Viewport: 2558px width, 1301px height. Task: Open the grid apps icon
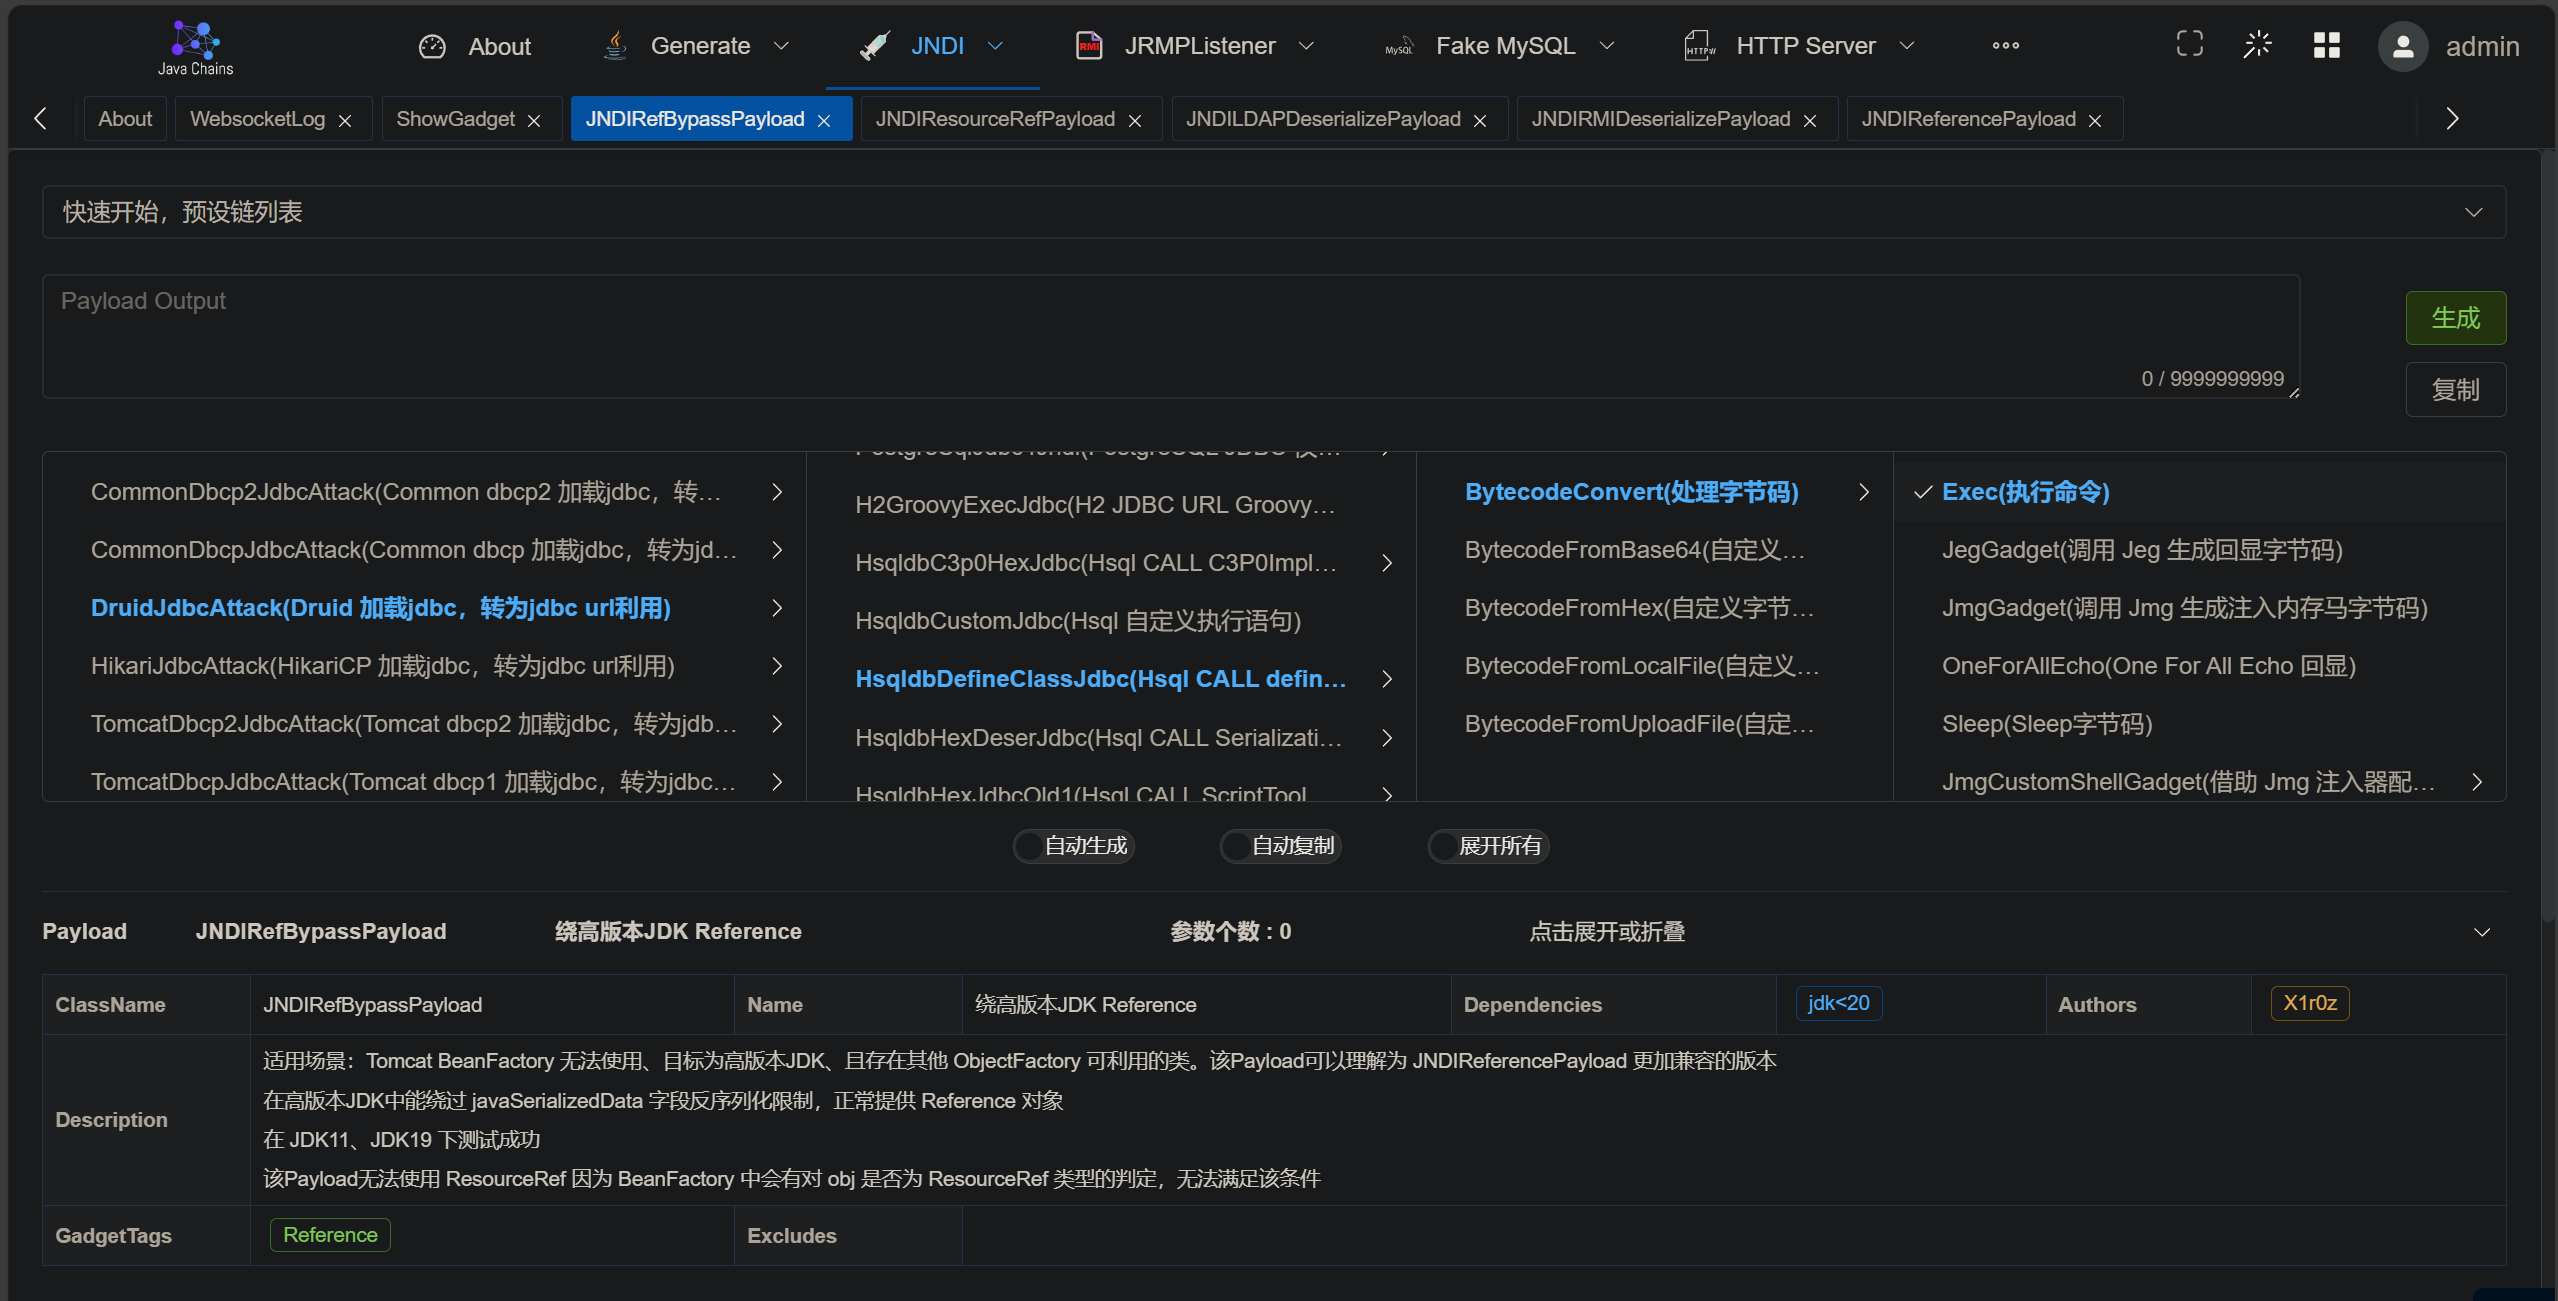2327,45
